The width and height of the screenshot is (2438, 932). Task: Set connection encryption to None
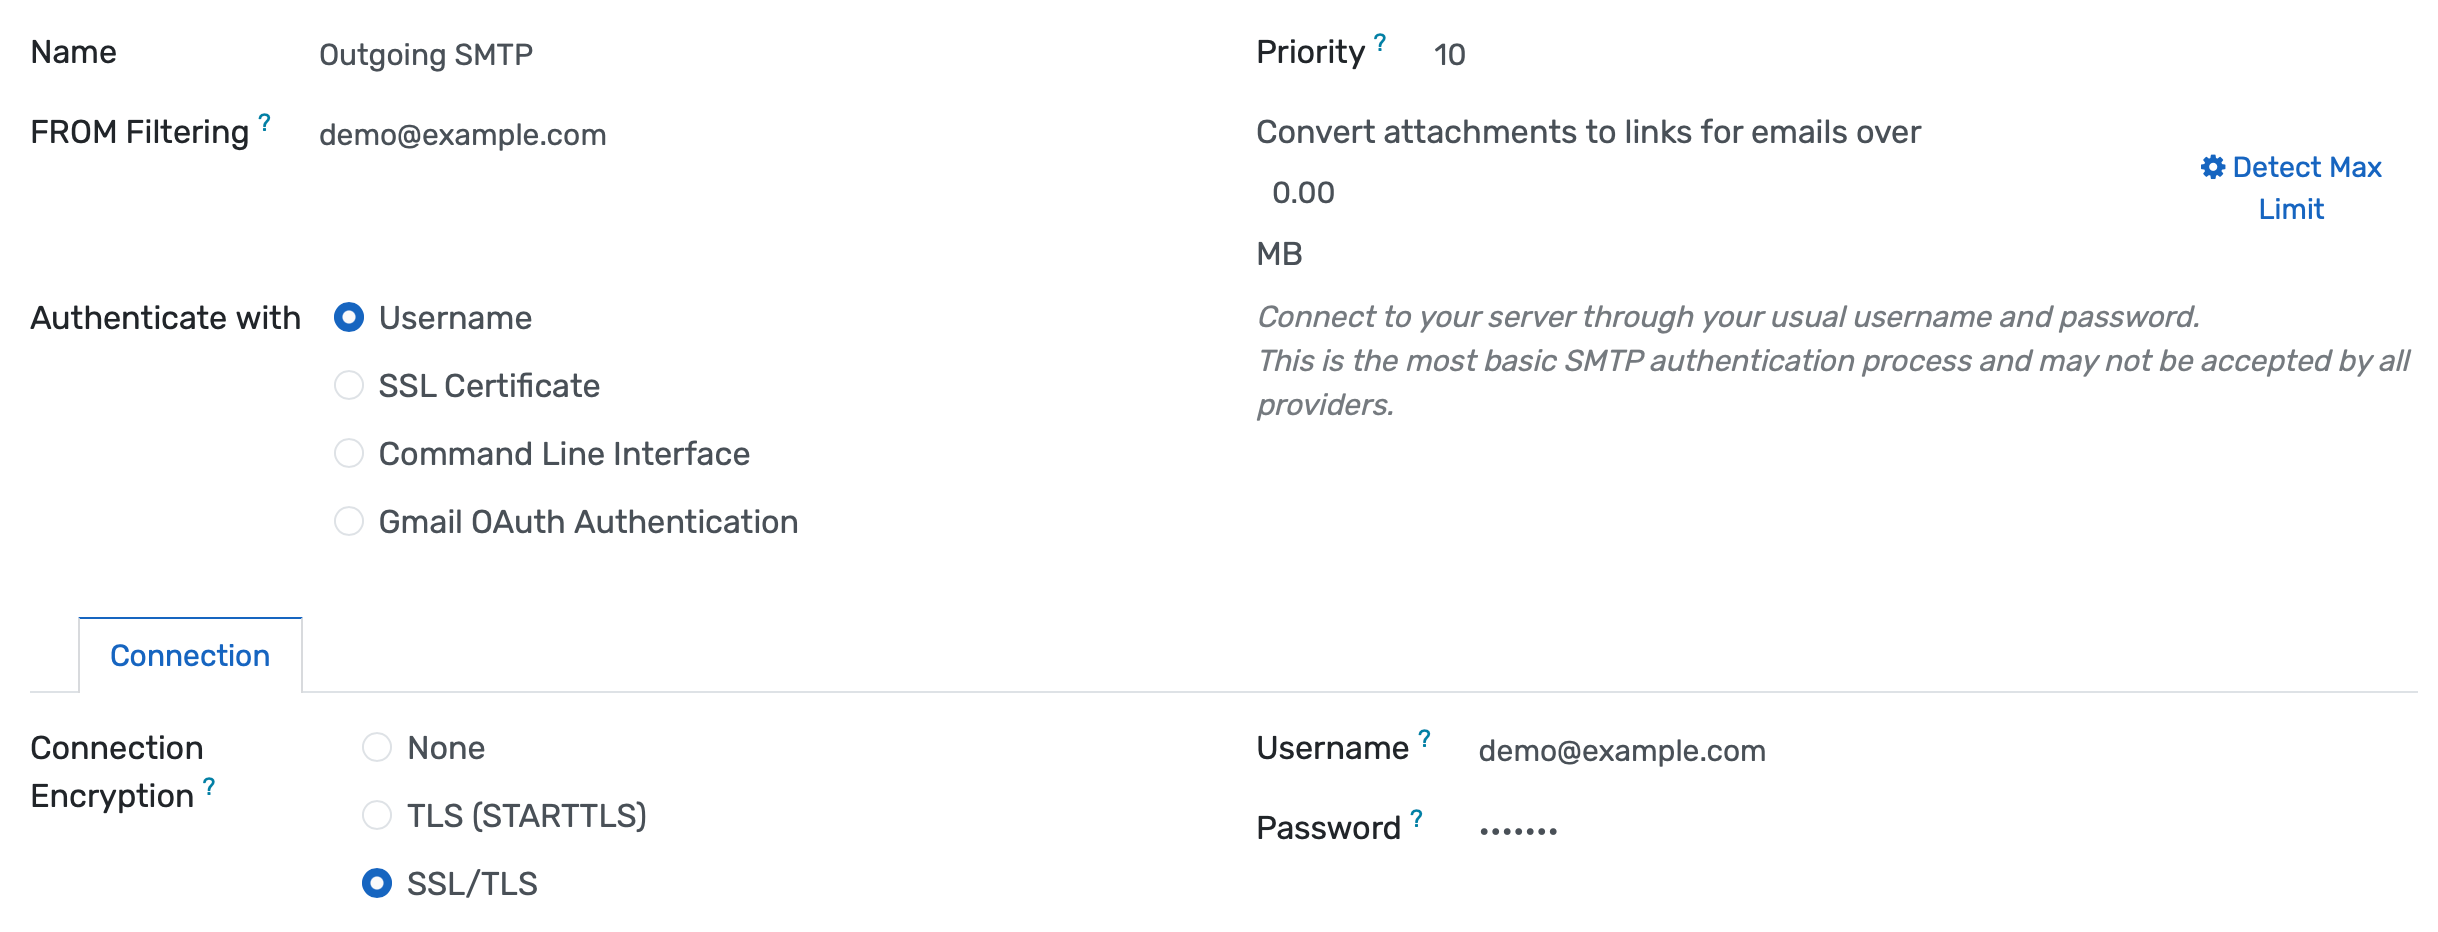click(377, 748)
